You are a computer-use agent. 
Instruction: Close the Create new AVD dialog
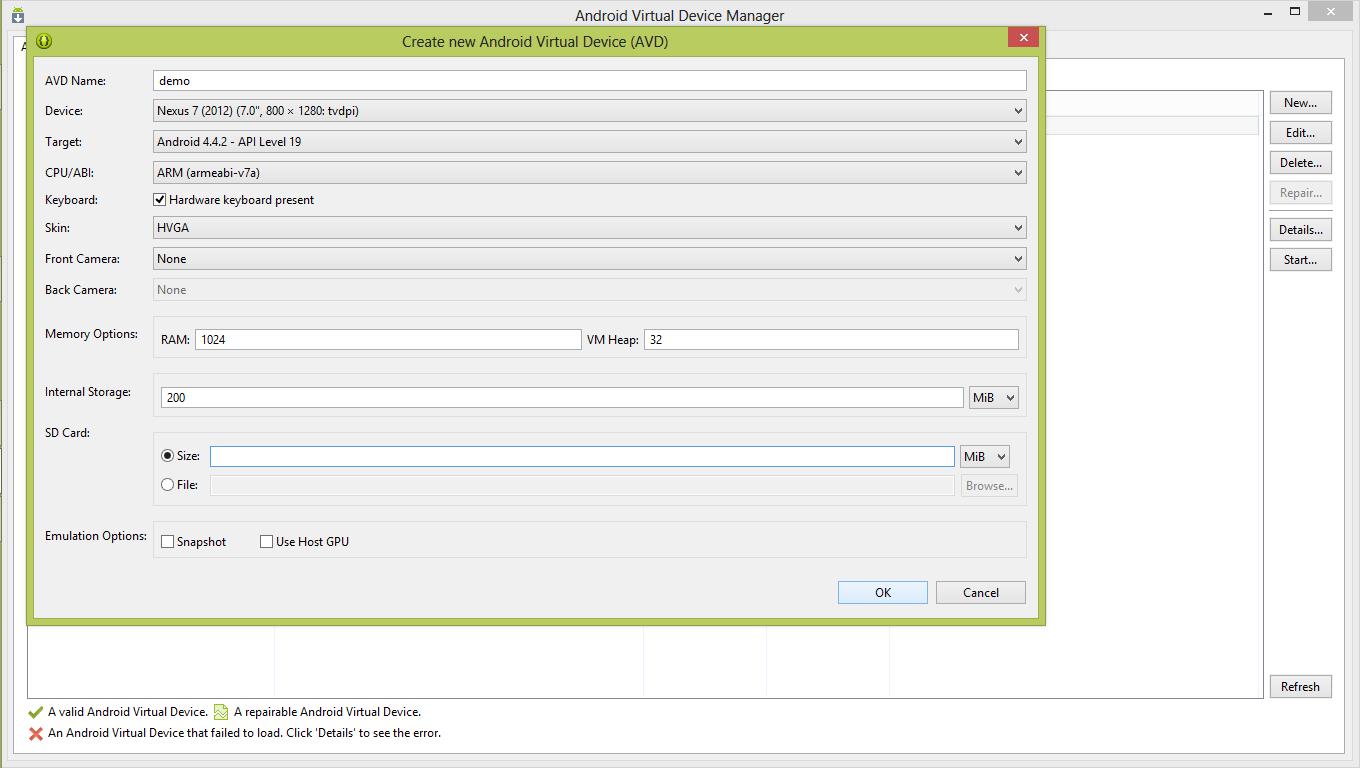click(x=1023, y=37)
